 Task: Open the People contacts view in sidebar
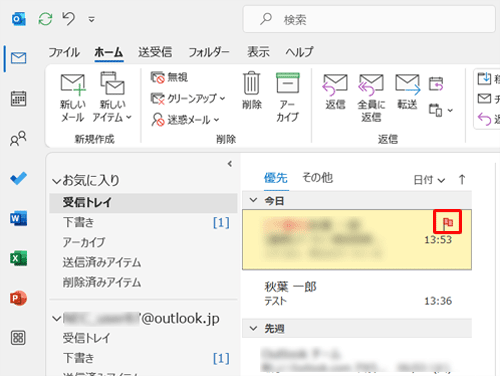click(18, 138)
